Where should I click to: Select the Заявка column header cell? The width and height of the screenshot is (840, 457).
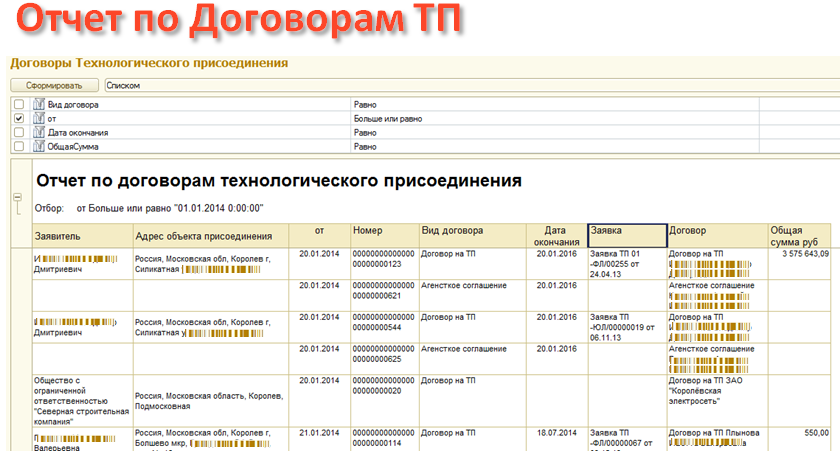click(x=627, y=235)
